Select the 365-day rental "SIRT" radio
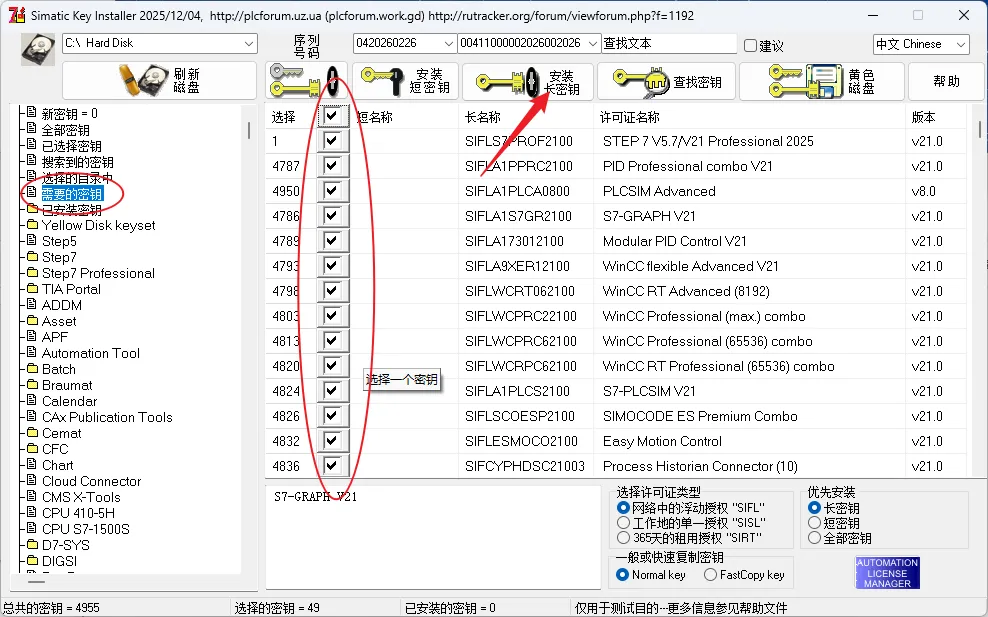This screenshot has height=617, width=988. coord(623,538)
